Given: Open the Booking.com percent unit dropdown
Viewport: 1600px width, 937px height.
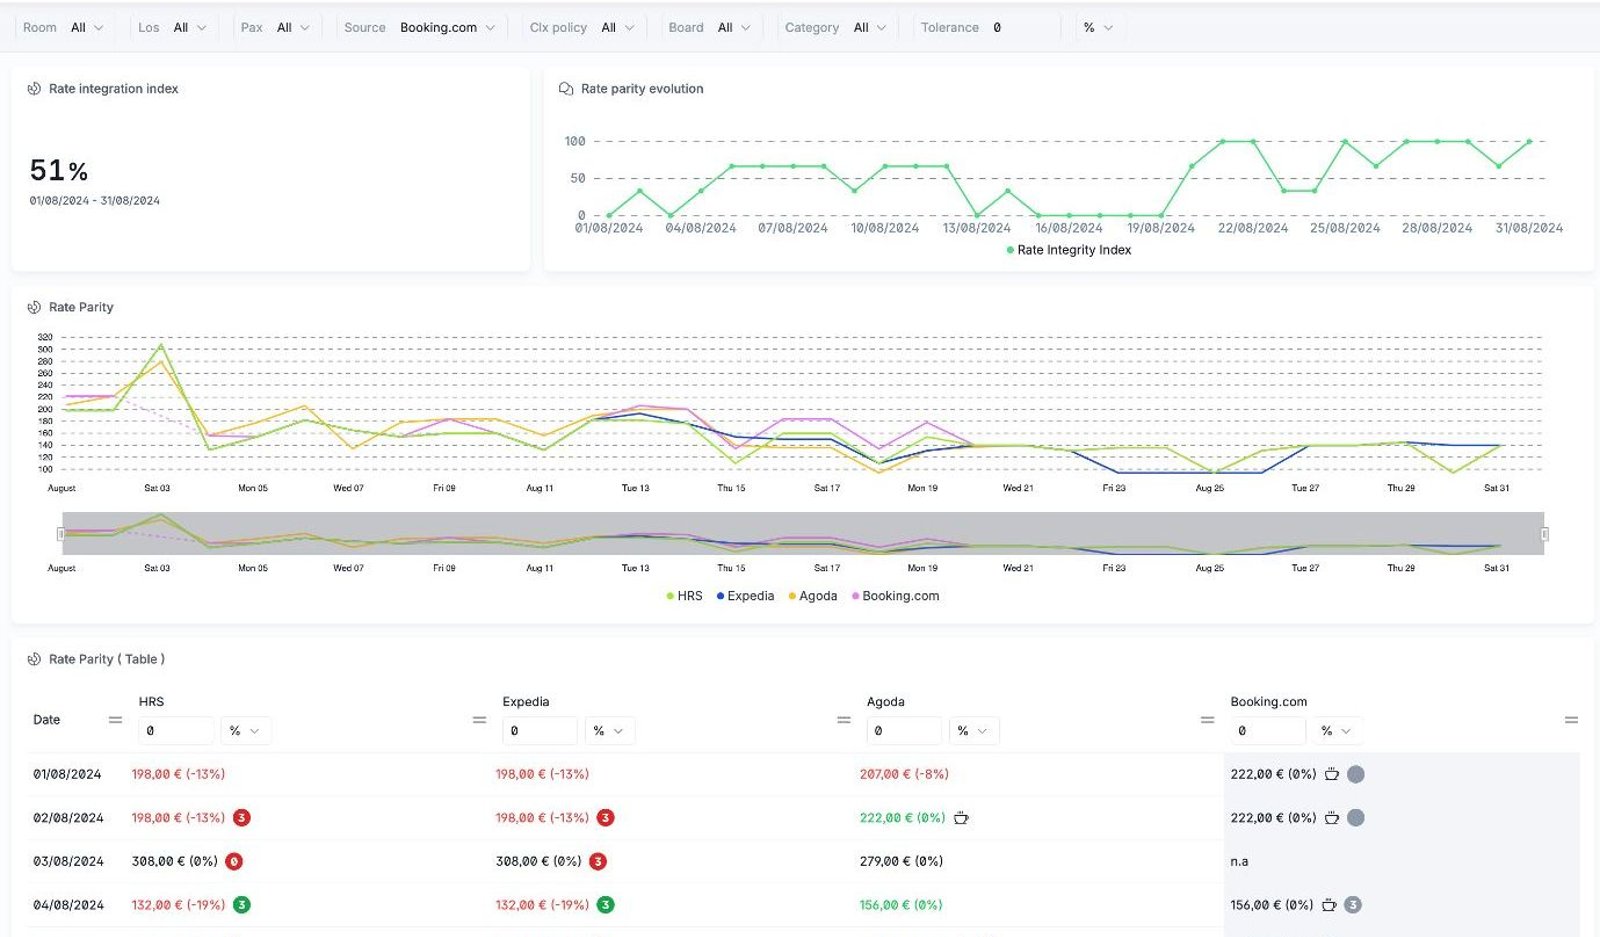Looking at the screenshot, I should click(x=1336, y=731).
